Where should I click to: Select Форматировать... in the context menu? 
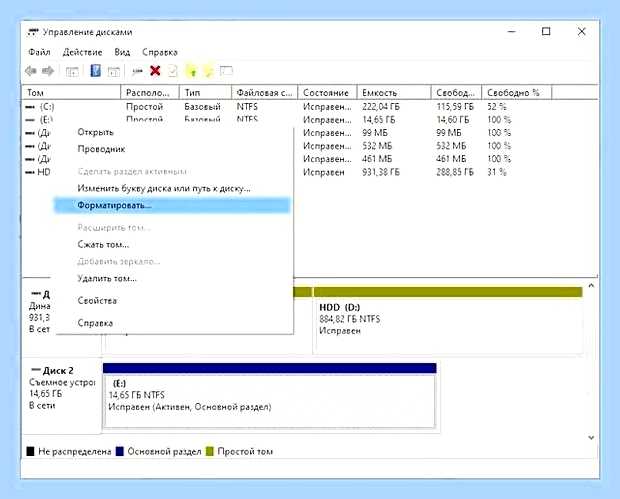tap(172, 205)
